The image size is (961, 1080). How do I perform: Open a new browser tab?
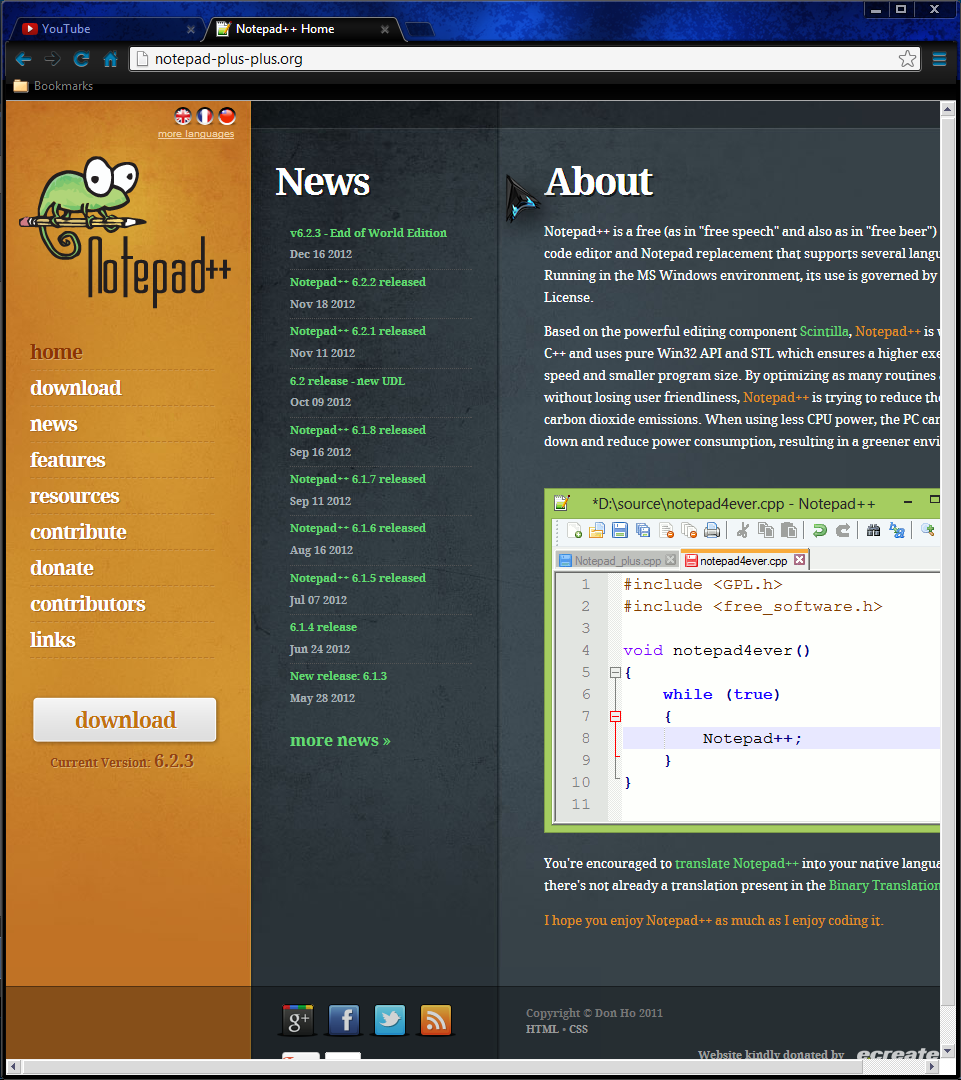420,29
